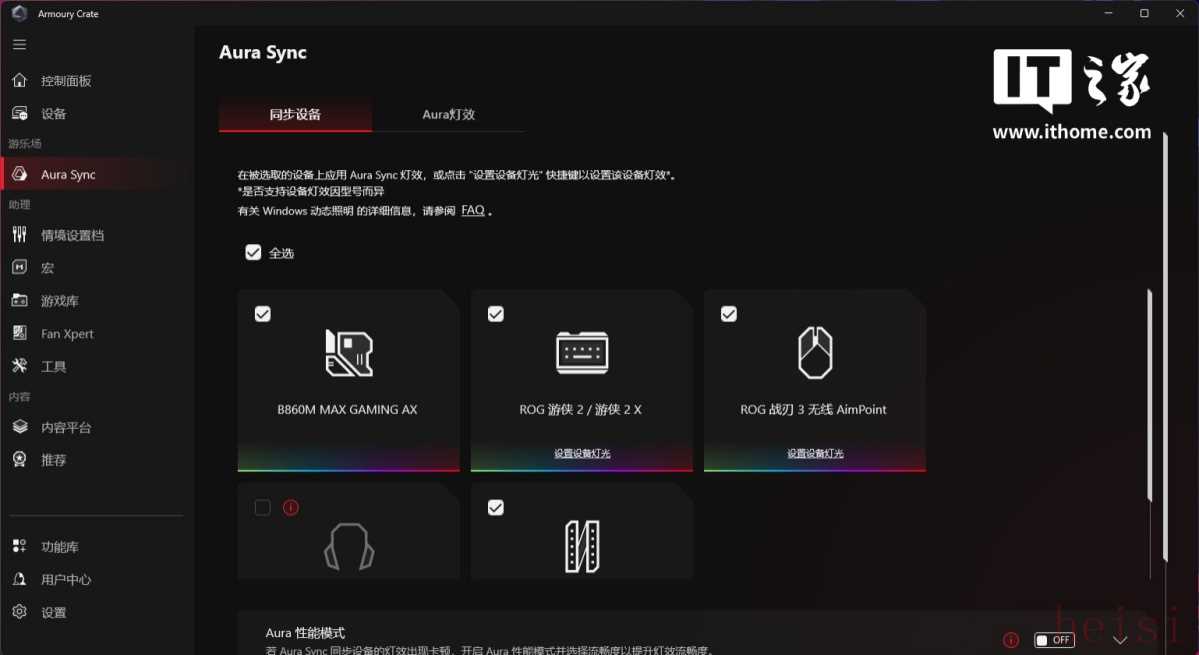Select the 同步设备 tab
The image size is (1199, 655).
[x=295, y=114]
